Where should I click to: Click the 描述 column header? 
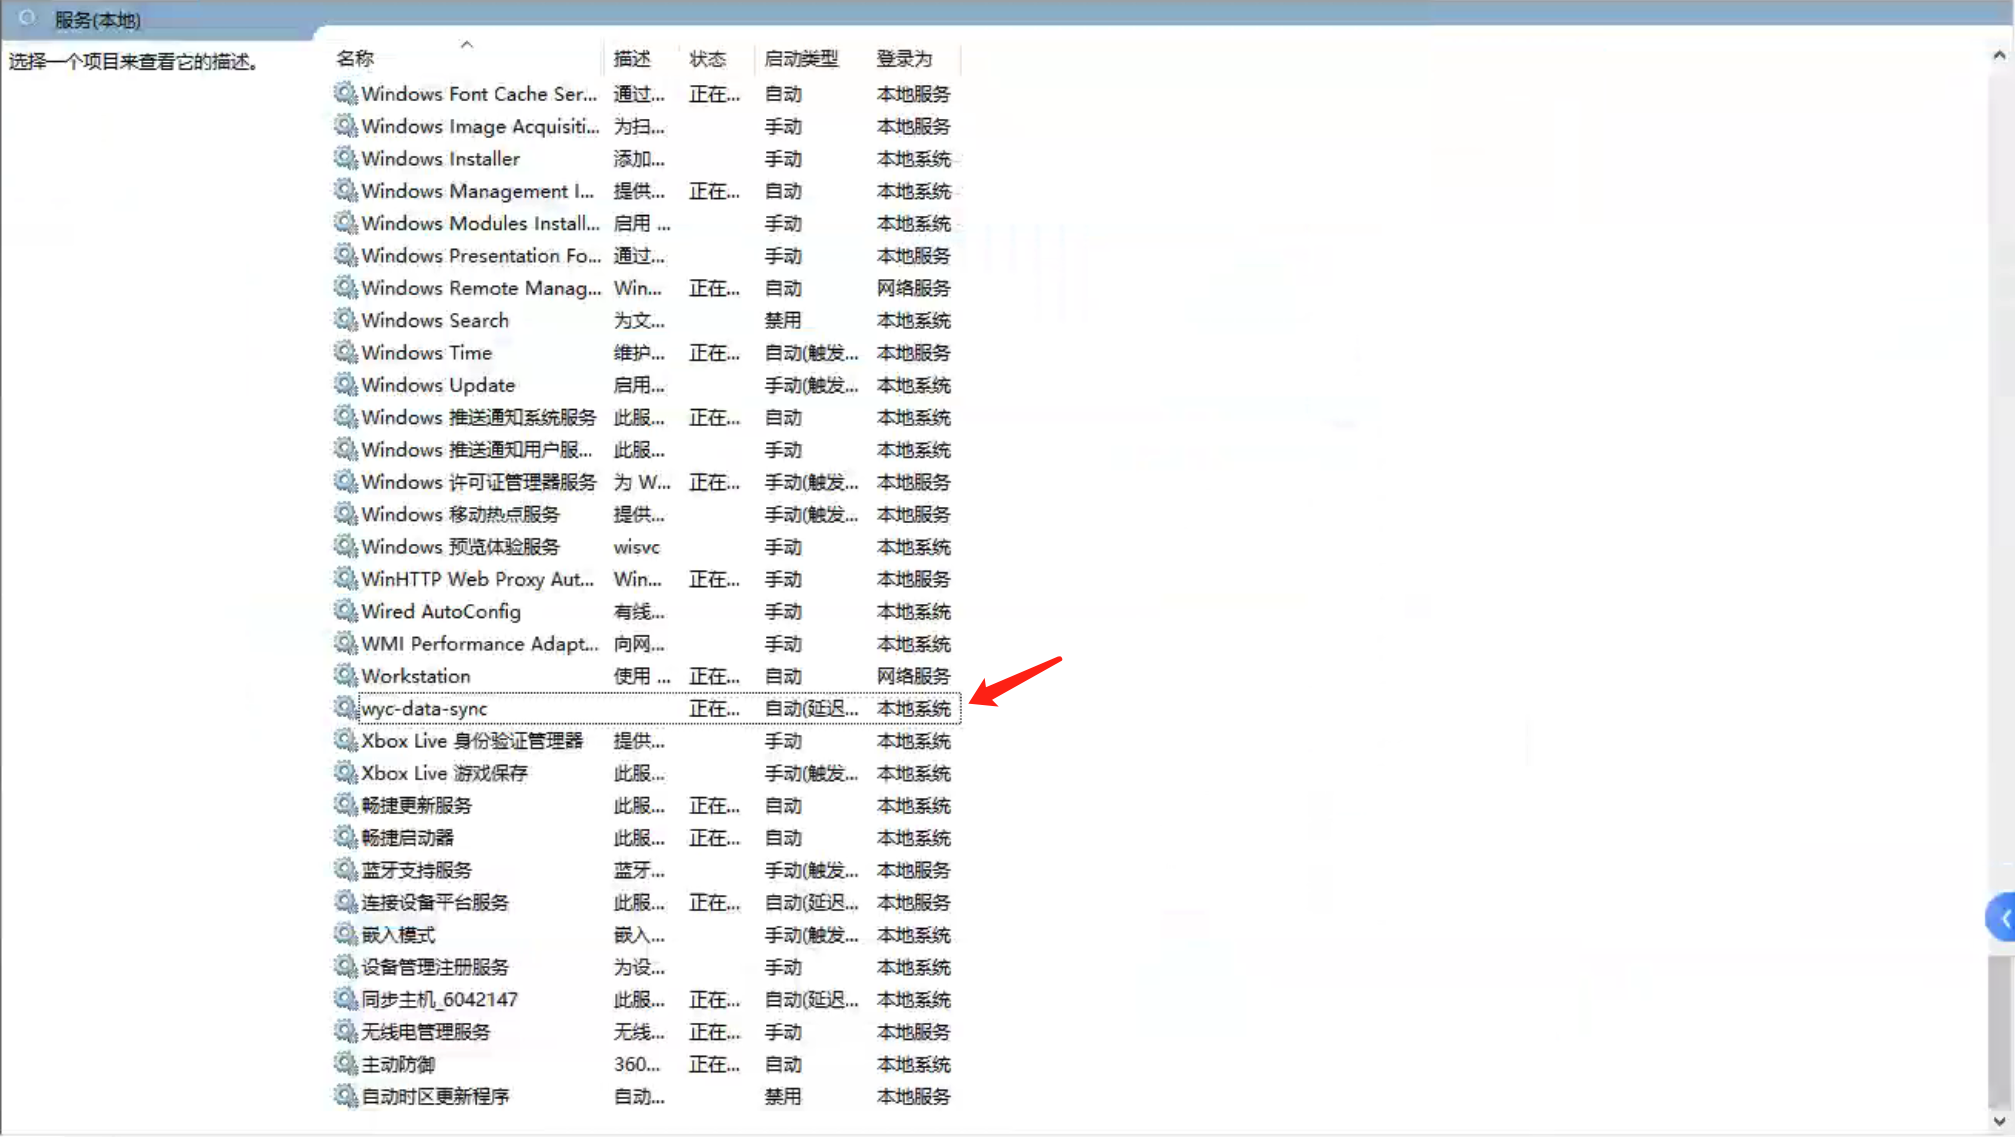pos(632,59)
